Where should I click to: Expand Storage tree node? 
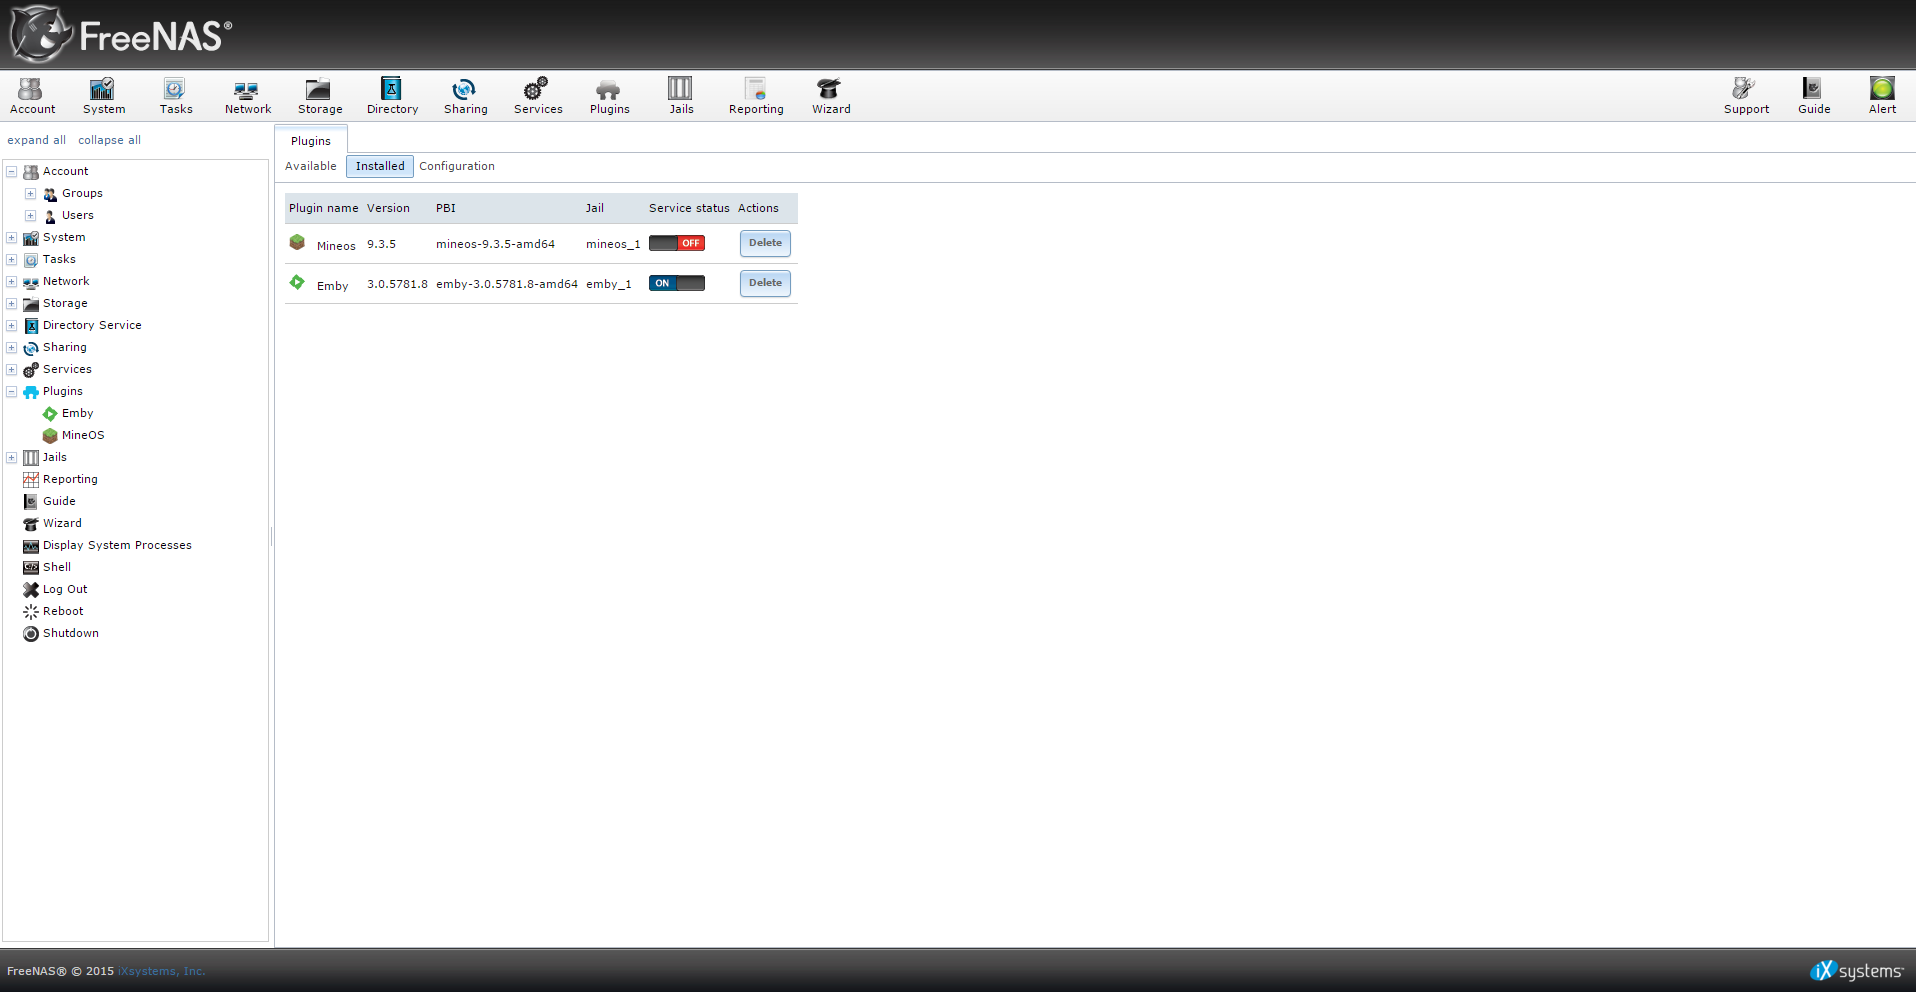[12, 304]
